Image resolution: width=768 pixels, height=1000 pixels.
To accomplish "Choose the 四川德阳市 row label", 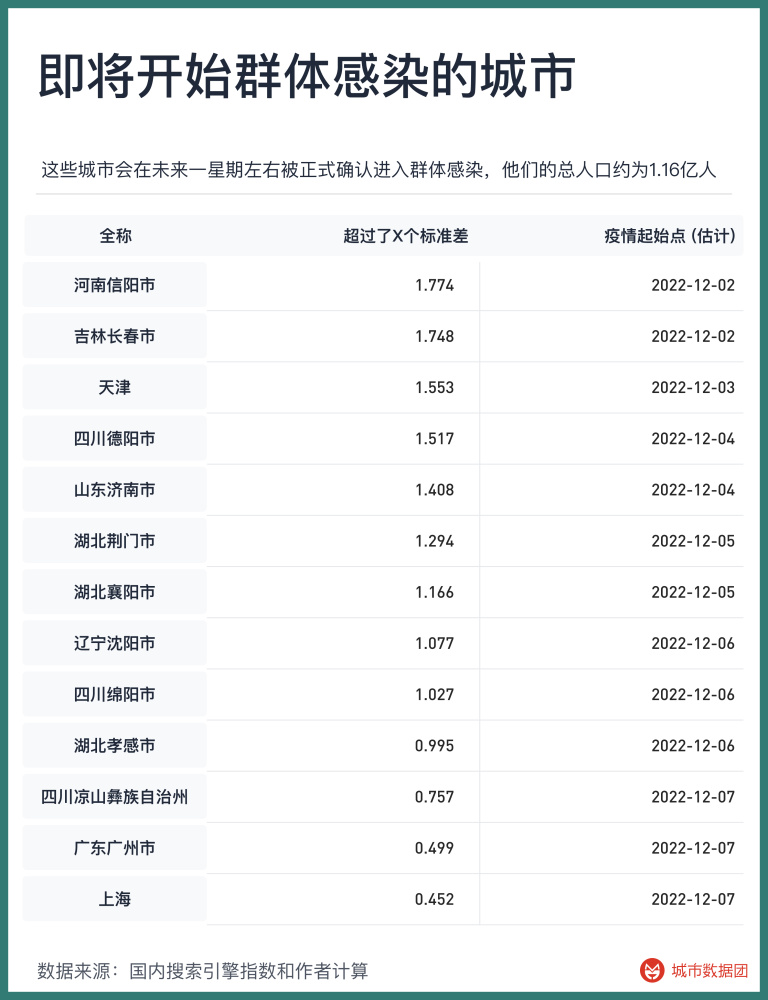I will tap(115, 439).
